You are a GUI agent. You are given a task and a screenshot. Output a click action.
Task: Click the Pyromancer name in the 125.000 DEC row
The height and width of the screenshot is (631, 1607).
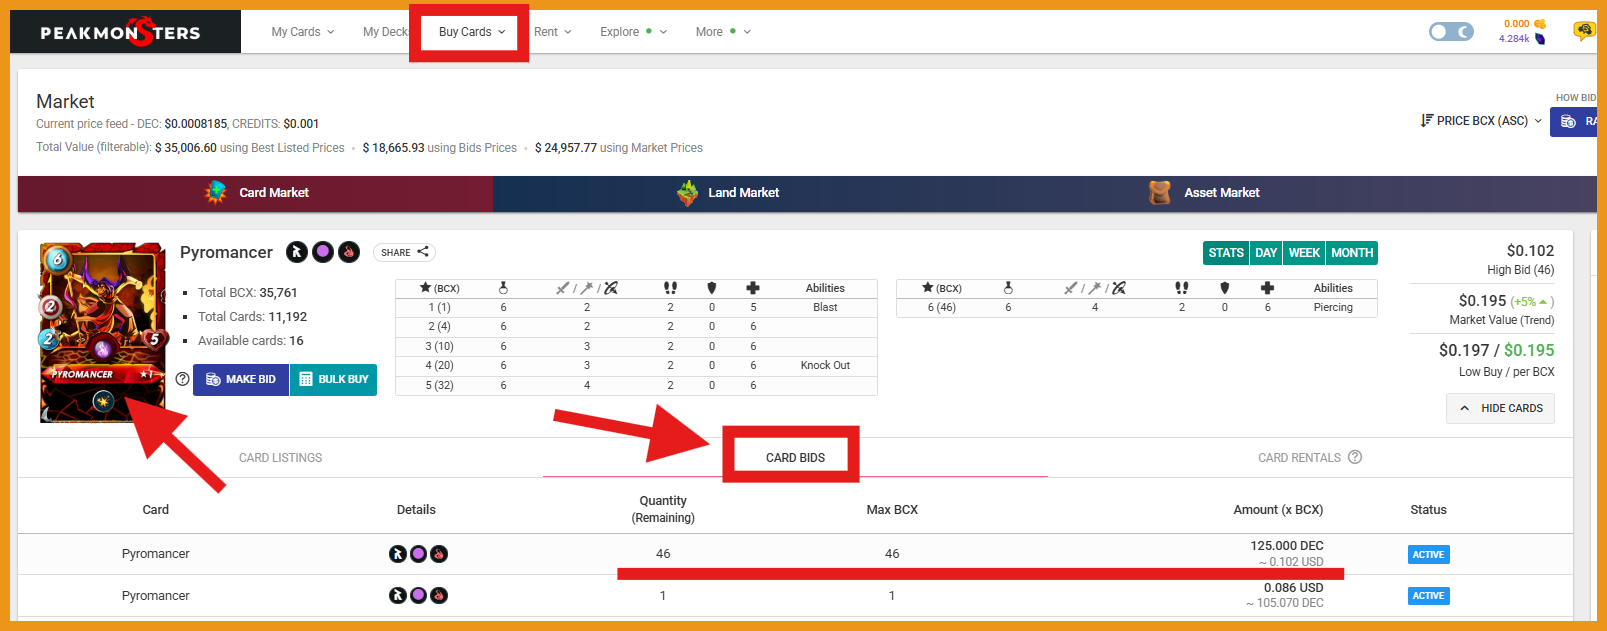(155, 554)
